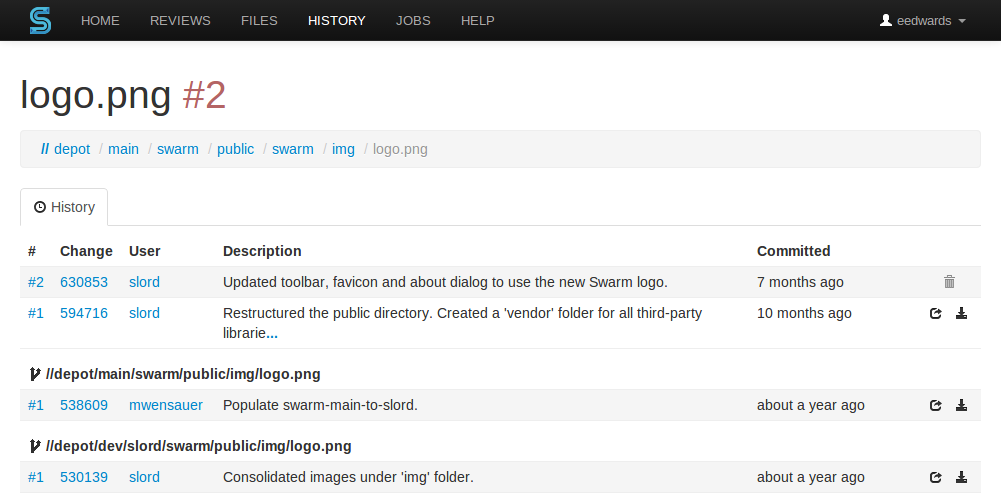The width and height of the screenshot is (1001, 493).
Task: Click the open-file icon for change 594716
Action: (x=936, y=314)
